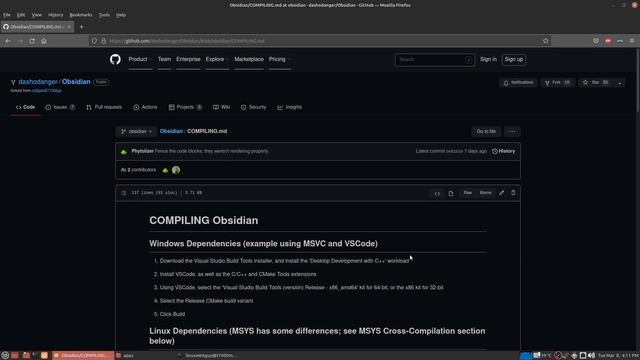This screenshot has height=360, width=640.
Task: Open the Firefox hamburger menu
Action: [x=632, y=41]
